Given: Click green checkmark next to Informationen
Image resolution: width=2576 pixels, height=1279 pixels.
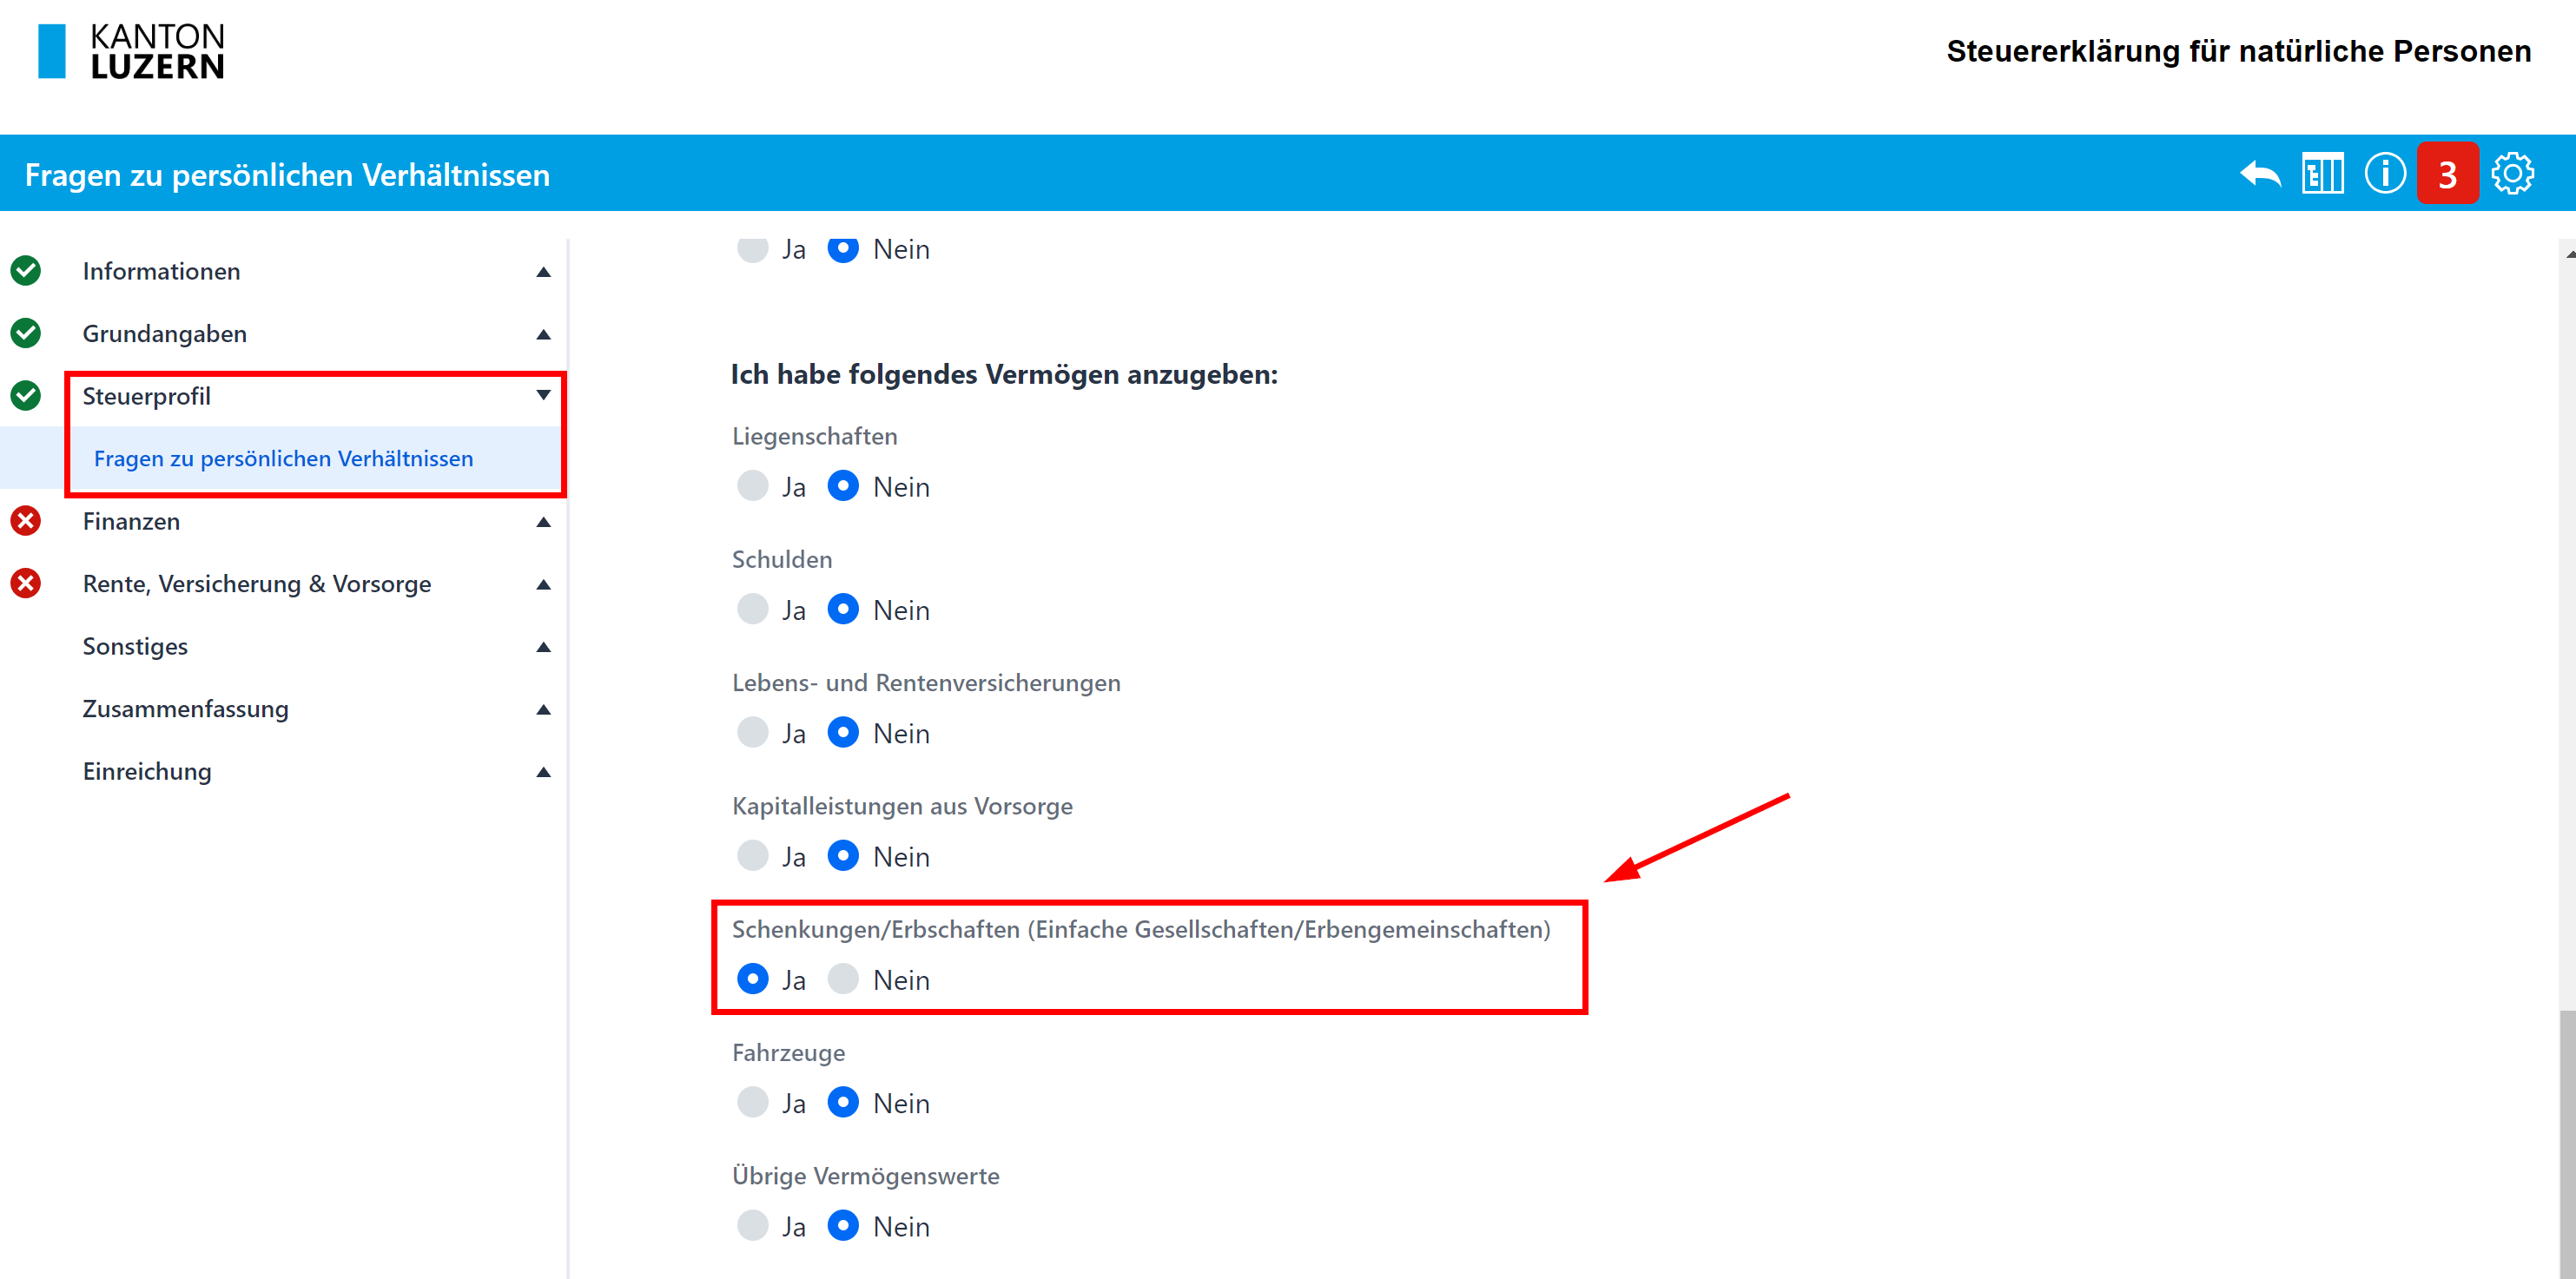Looking at the screenshot, I should 26,271.
